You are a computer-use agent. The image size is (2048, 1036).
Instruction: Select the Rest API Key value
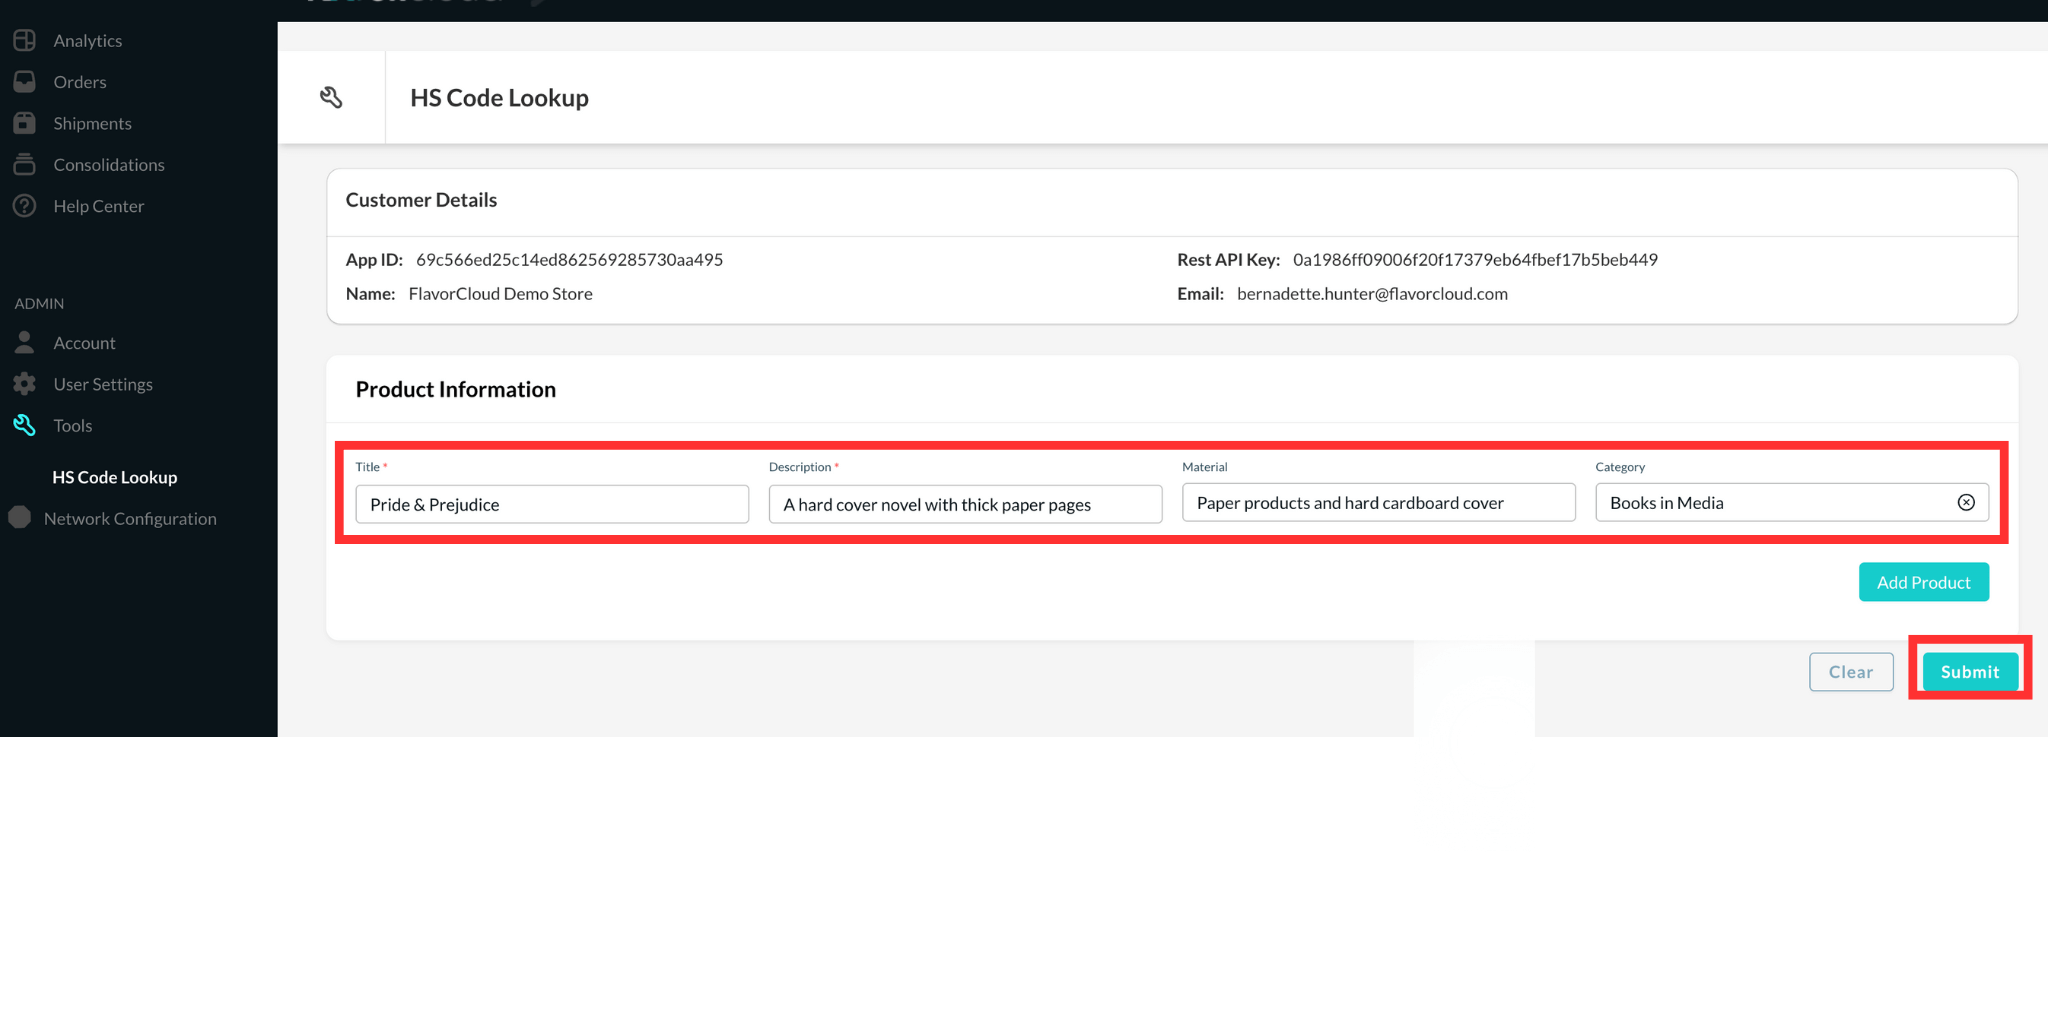point(1475,259)
